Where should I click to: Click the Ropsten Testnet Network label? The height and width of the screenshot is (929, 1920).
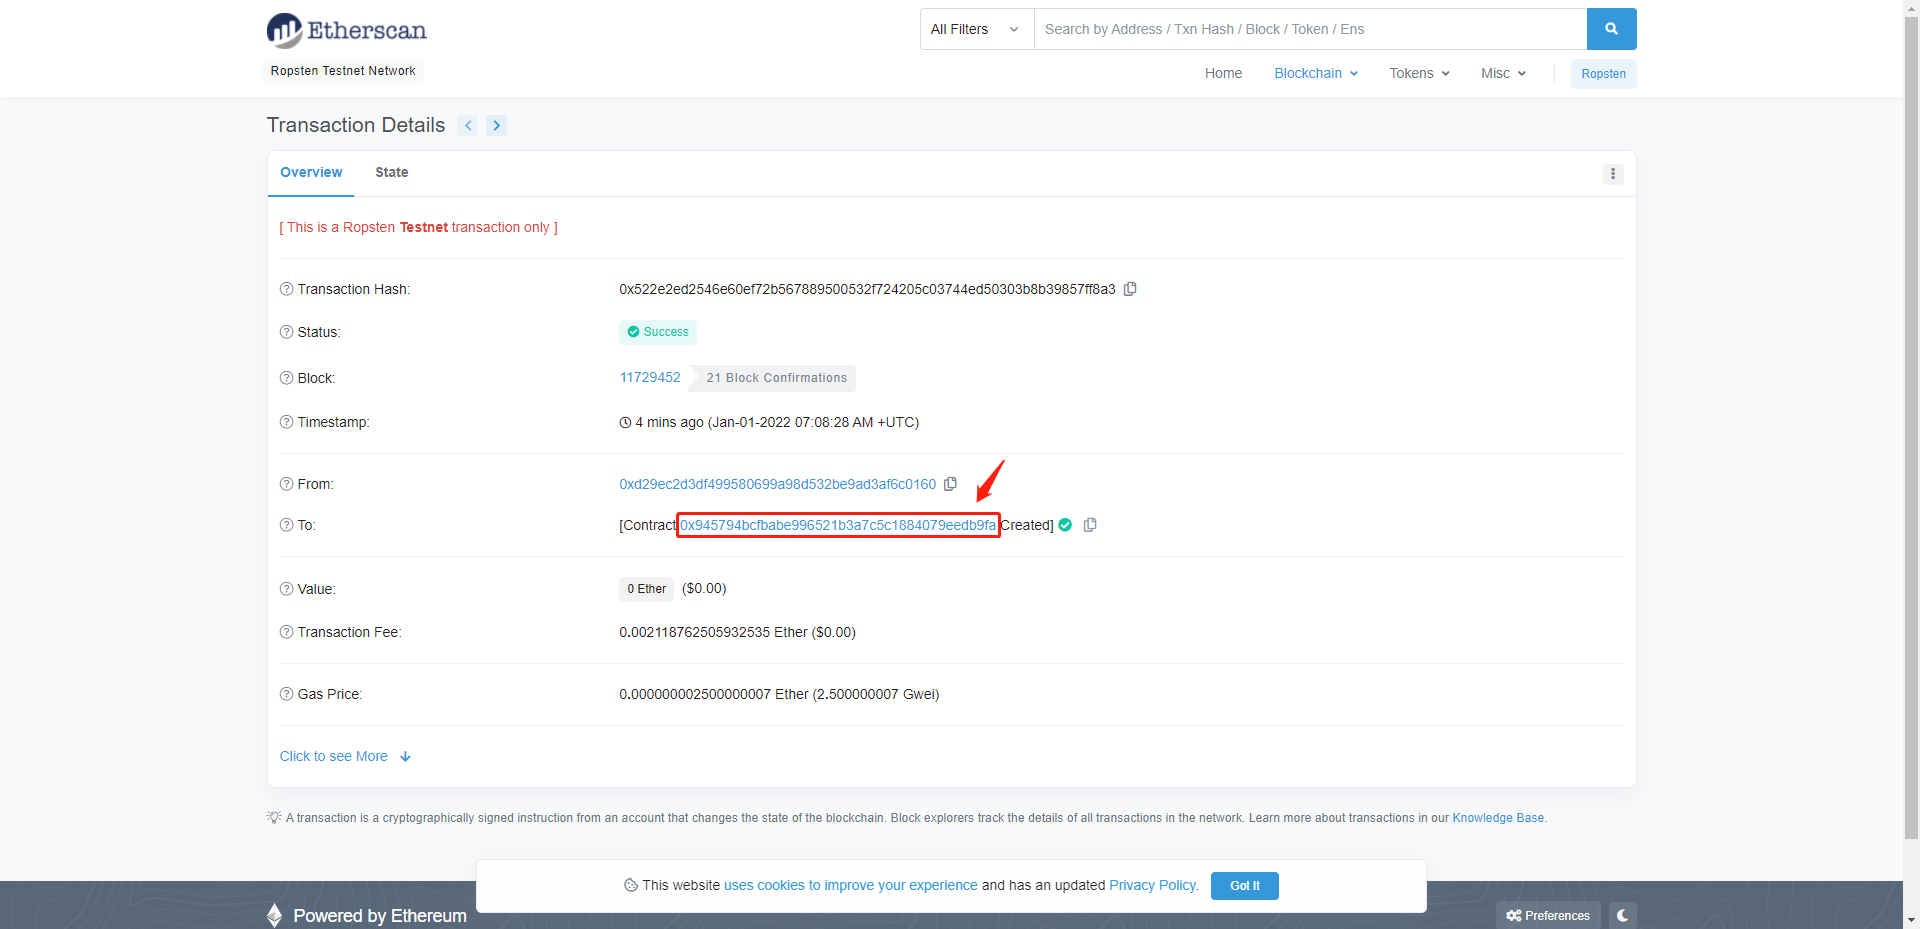343,71
